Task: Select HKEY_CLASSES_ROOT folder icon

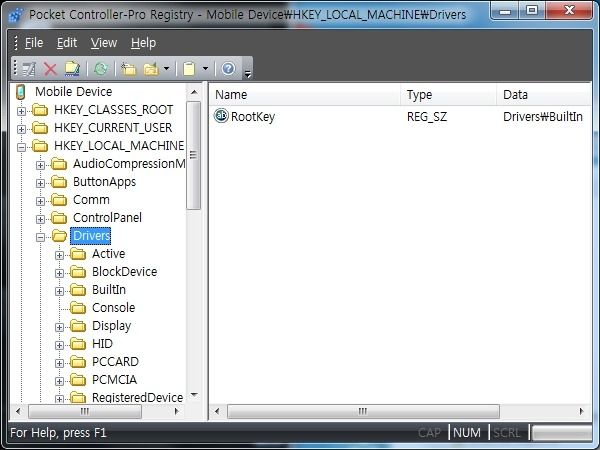Action: point(40,110)
